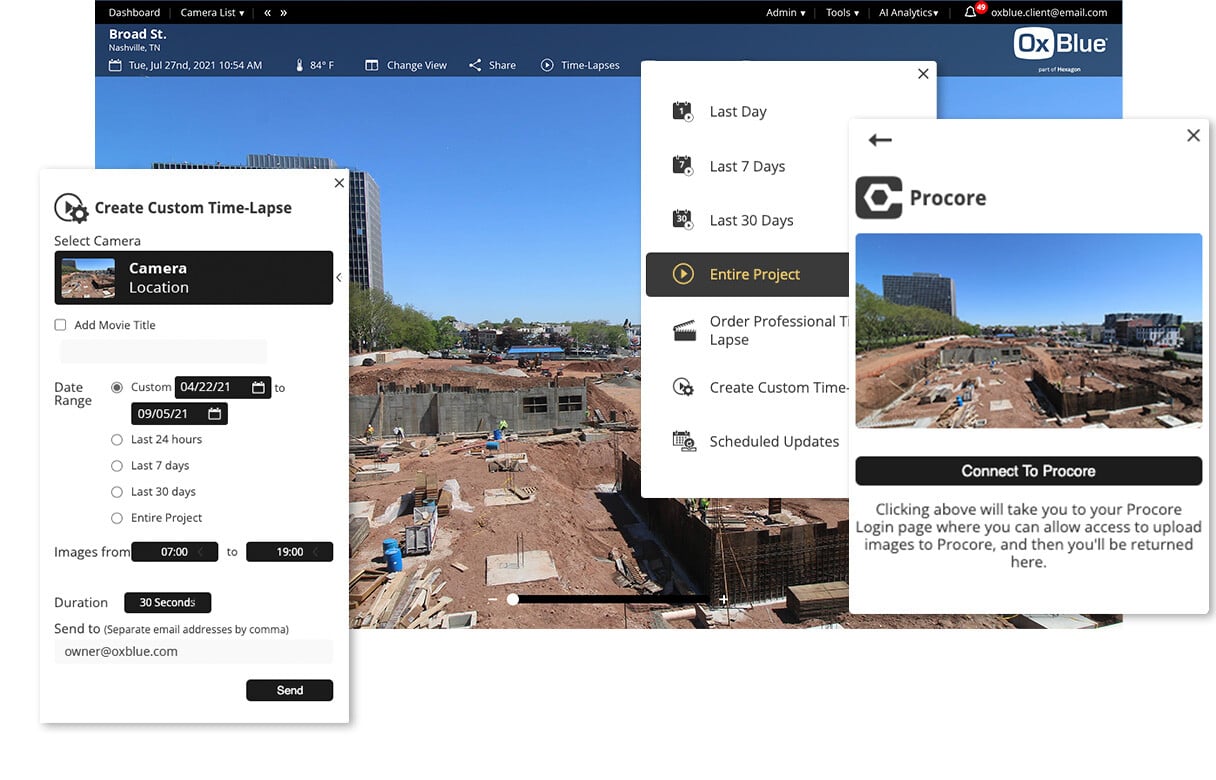
Task: Select the Last 24 hours radio button
Action: pos(117,439)
